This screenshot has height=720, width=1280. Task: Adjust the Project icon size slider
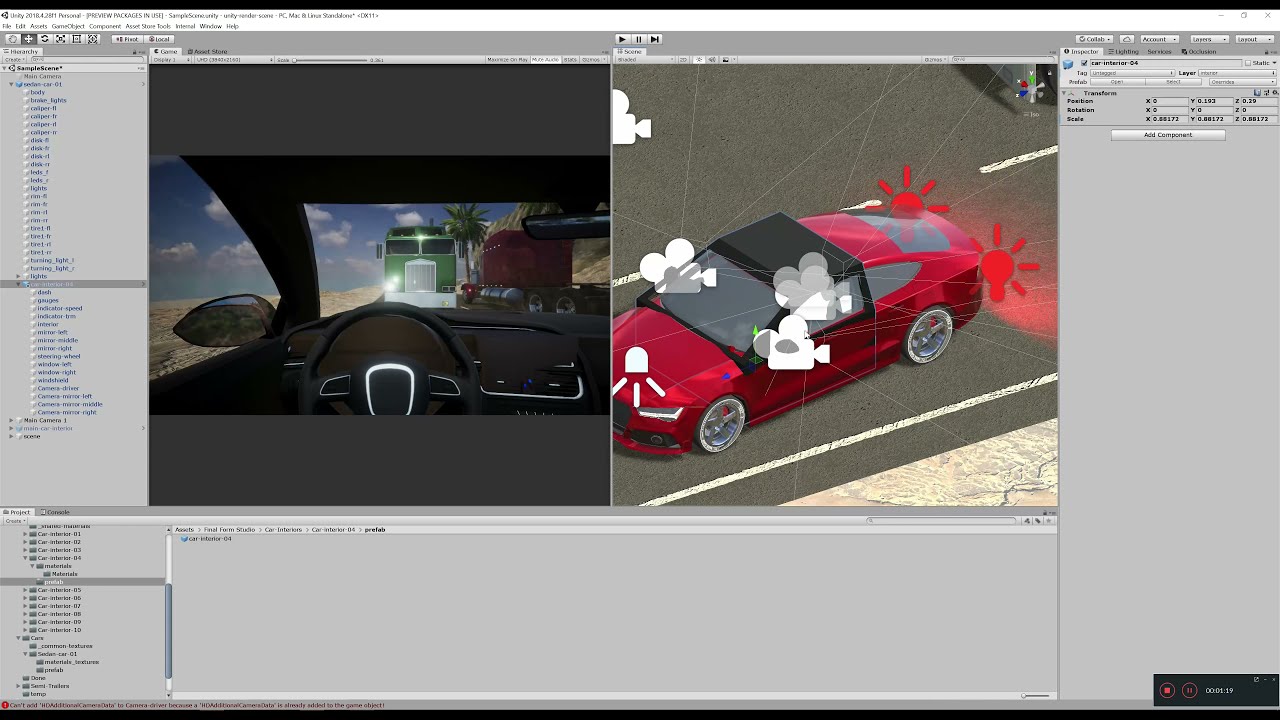click(1035, 696)
